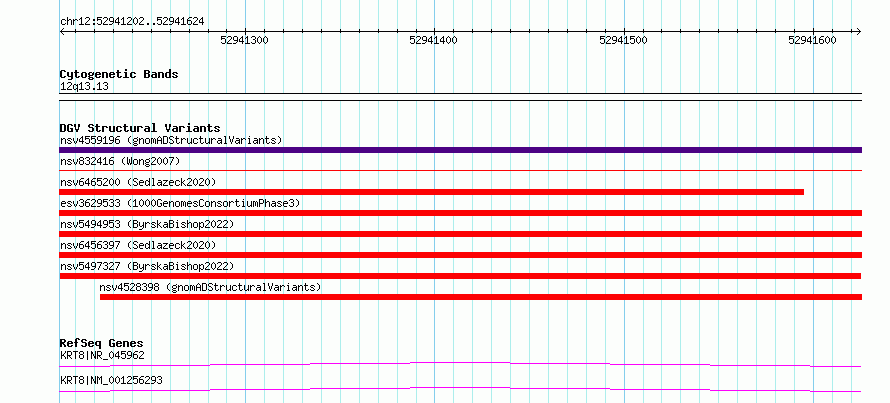This screenshot has width=890, height=403.
Task: Click the right arrowhead of the ruler
Action: coord(859,31)
